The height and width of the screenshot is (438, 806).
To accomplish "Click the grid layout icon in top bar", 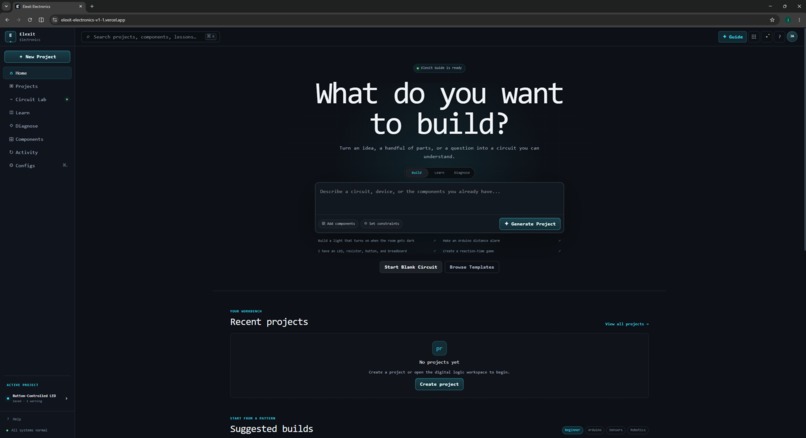I will [754, 36].
